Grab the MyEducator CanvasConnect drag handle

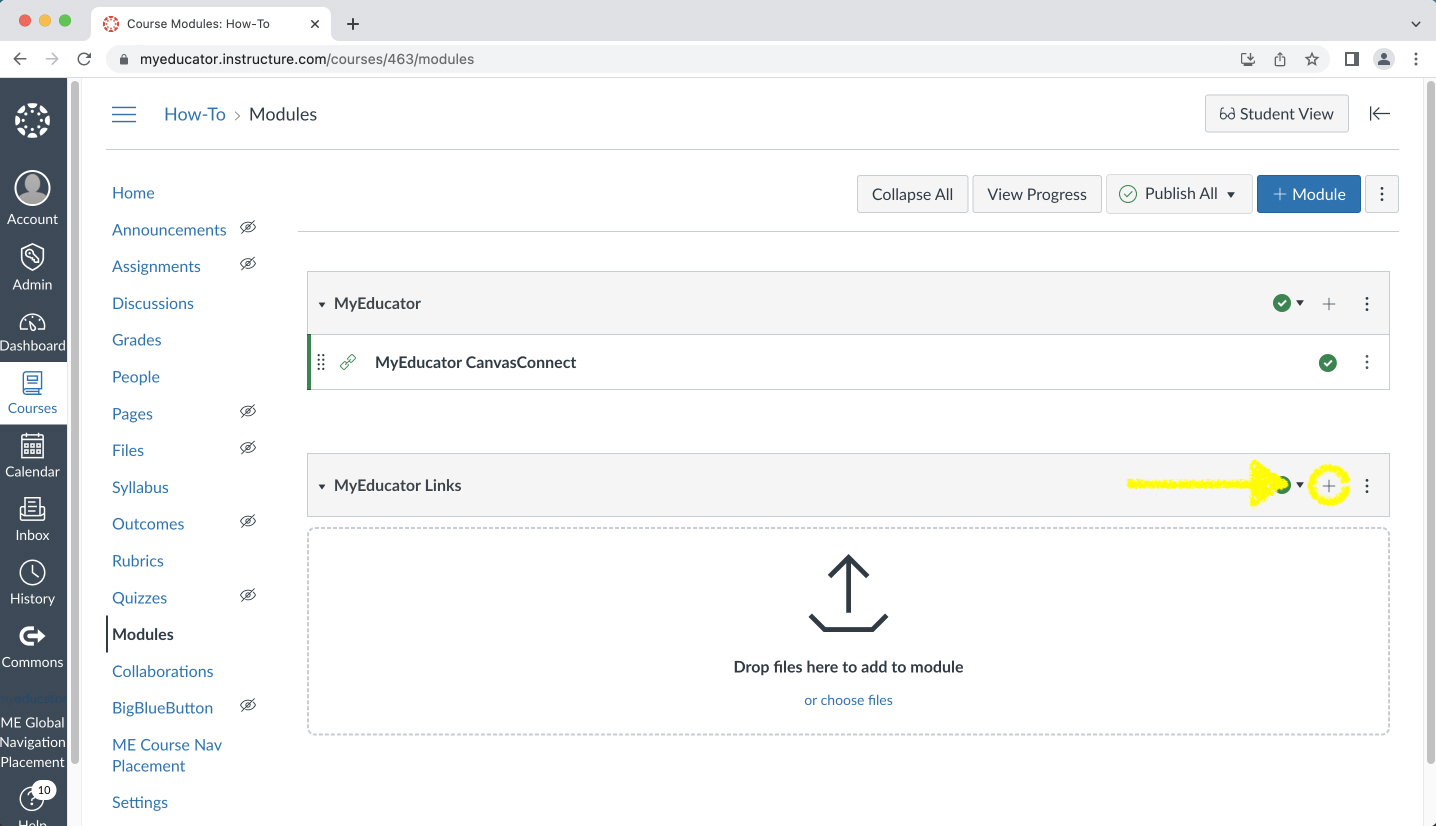321,362
